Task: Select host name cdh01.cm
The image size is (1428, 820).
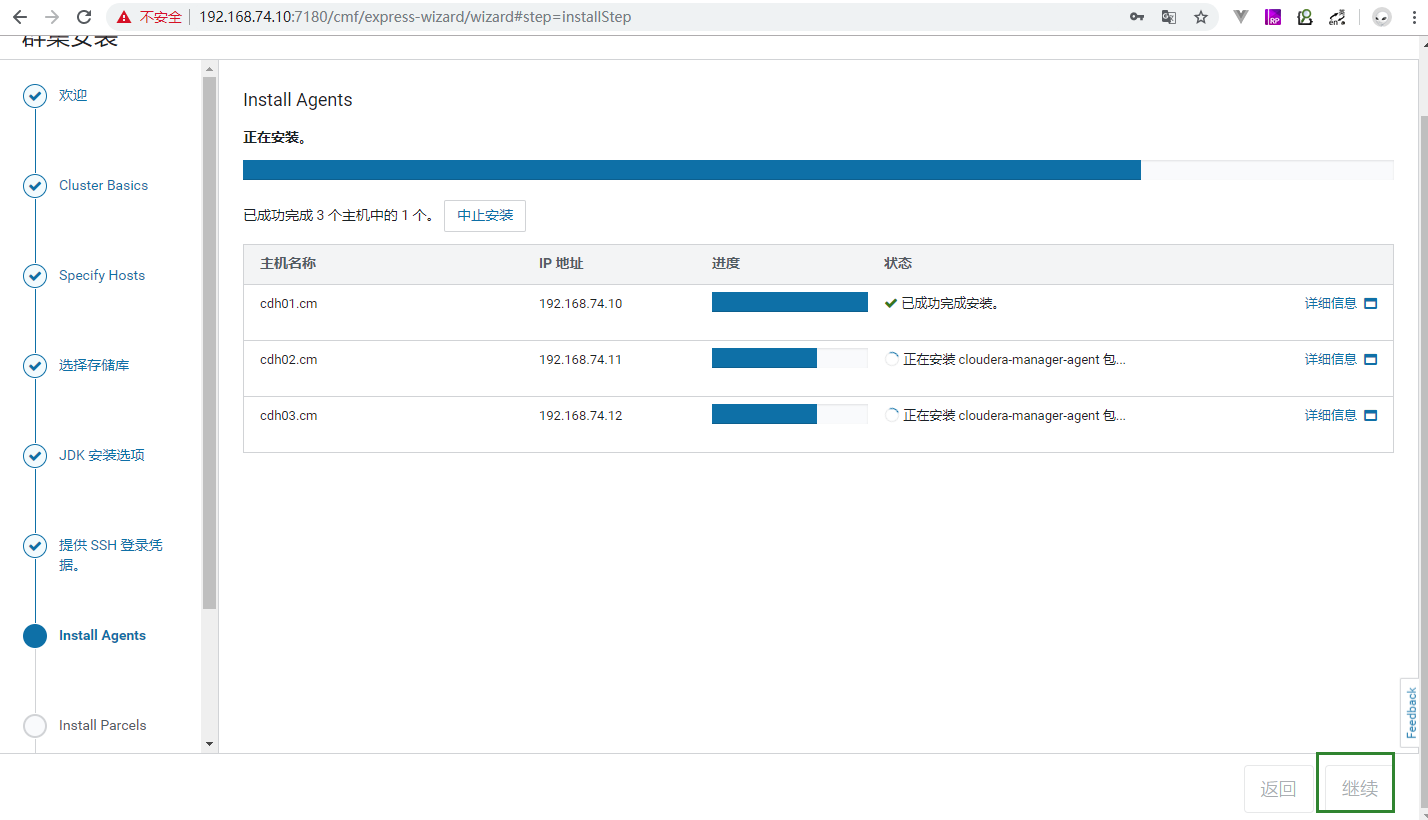Action: click(288, 303)
